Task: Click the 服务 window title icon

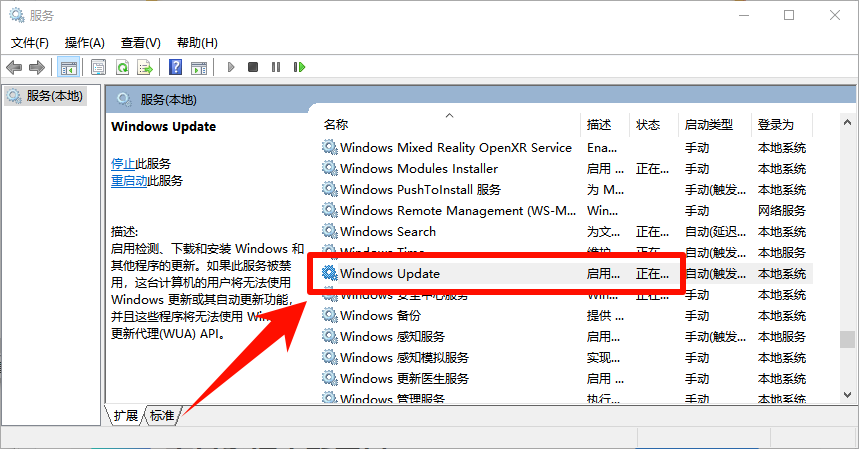Action: (17, 15)
